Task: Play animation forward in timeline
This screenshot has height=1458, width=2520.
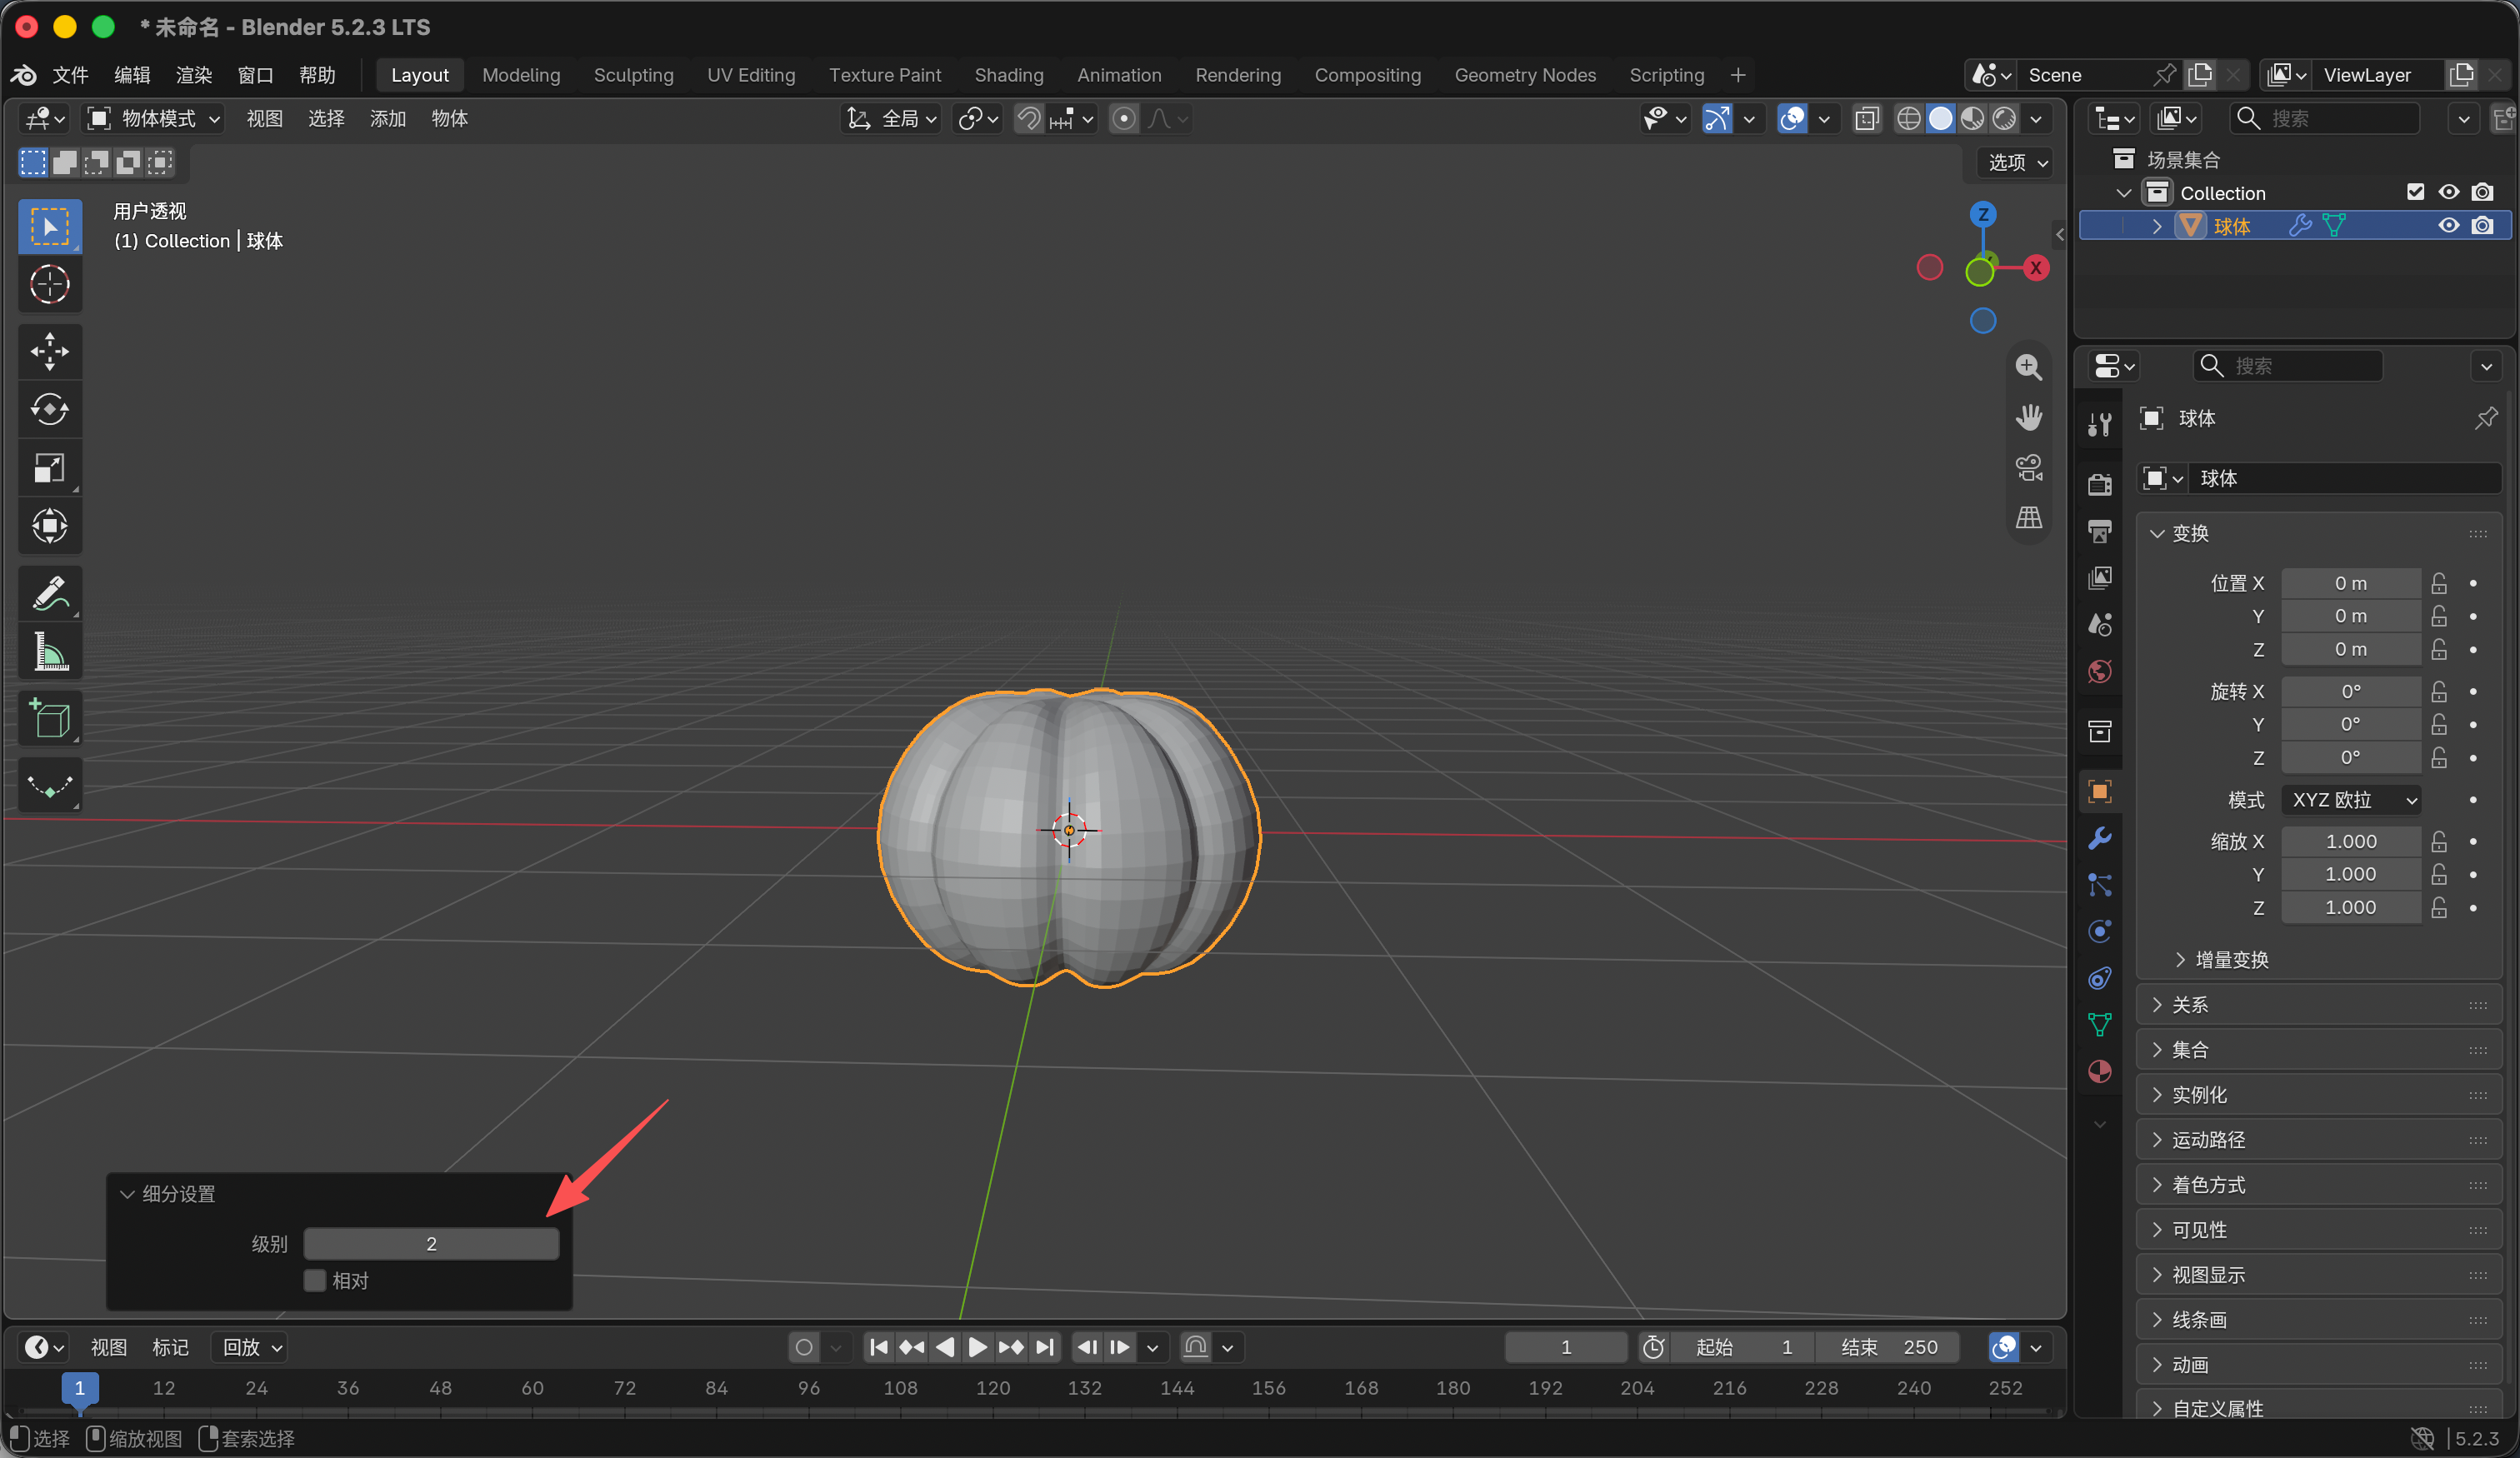Action: pos(977,1347)
